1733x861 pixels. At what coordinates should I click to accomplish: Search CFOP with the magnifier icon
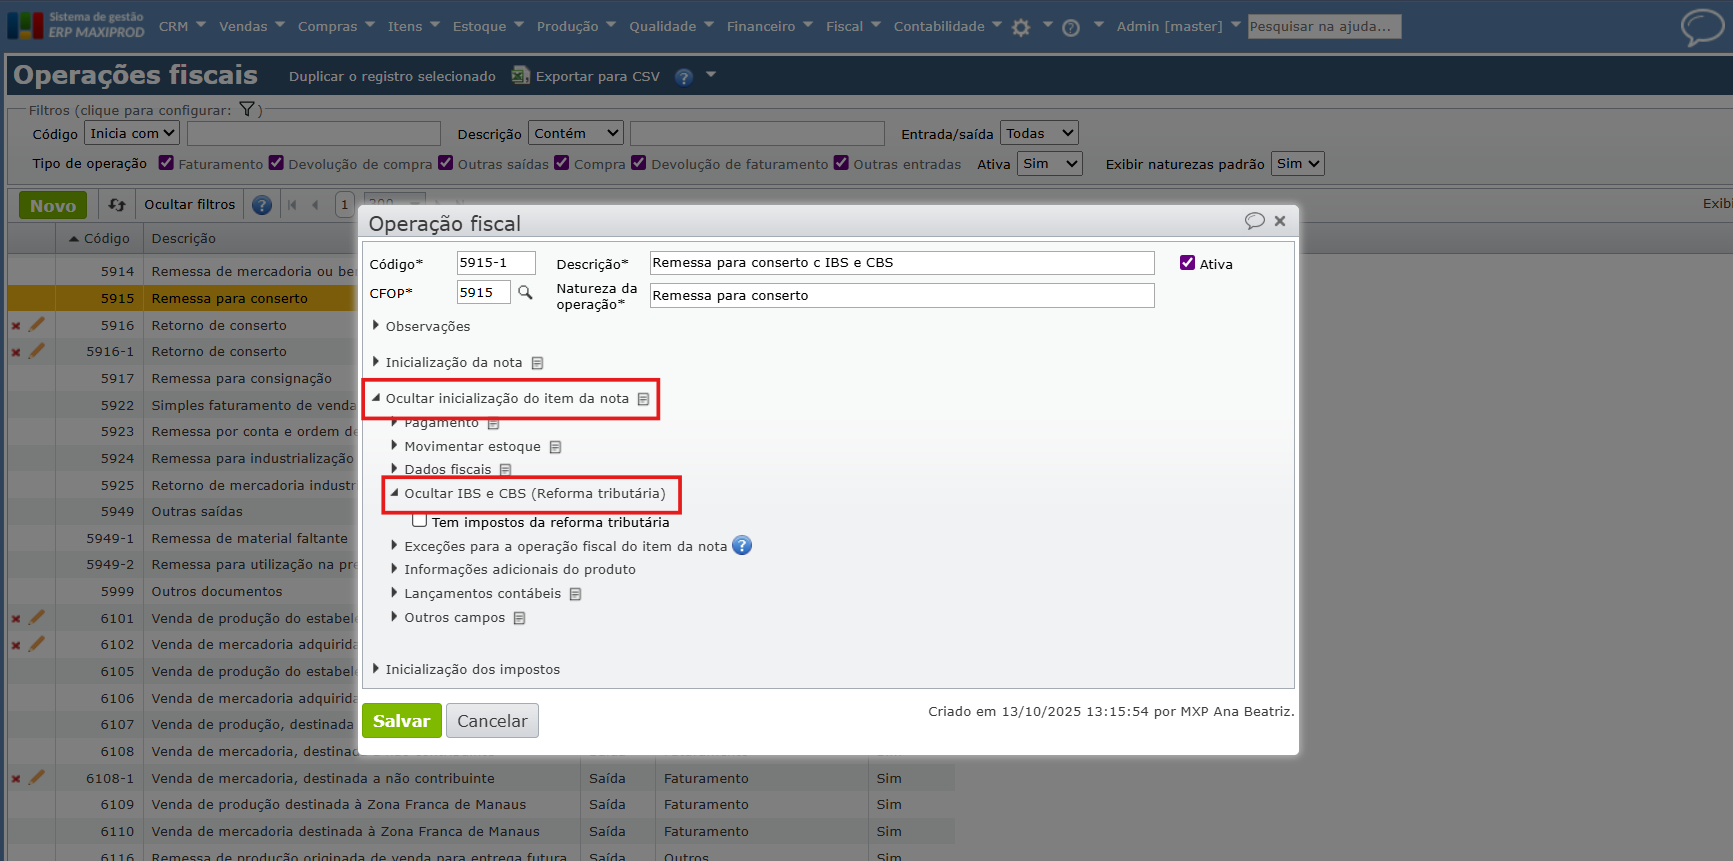coord(525,293)
